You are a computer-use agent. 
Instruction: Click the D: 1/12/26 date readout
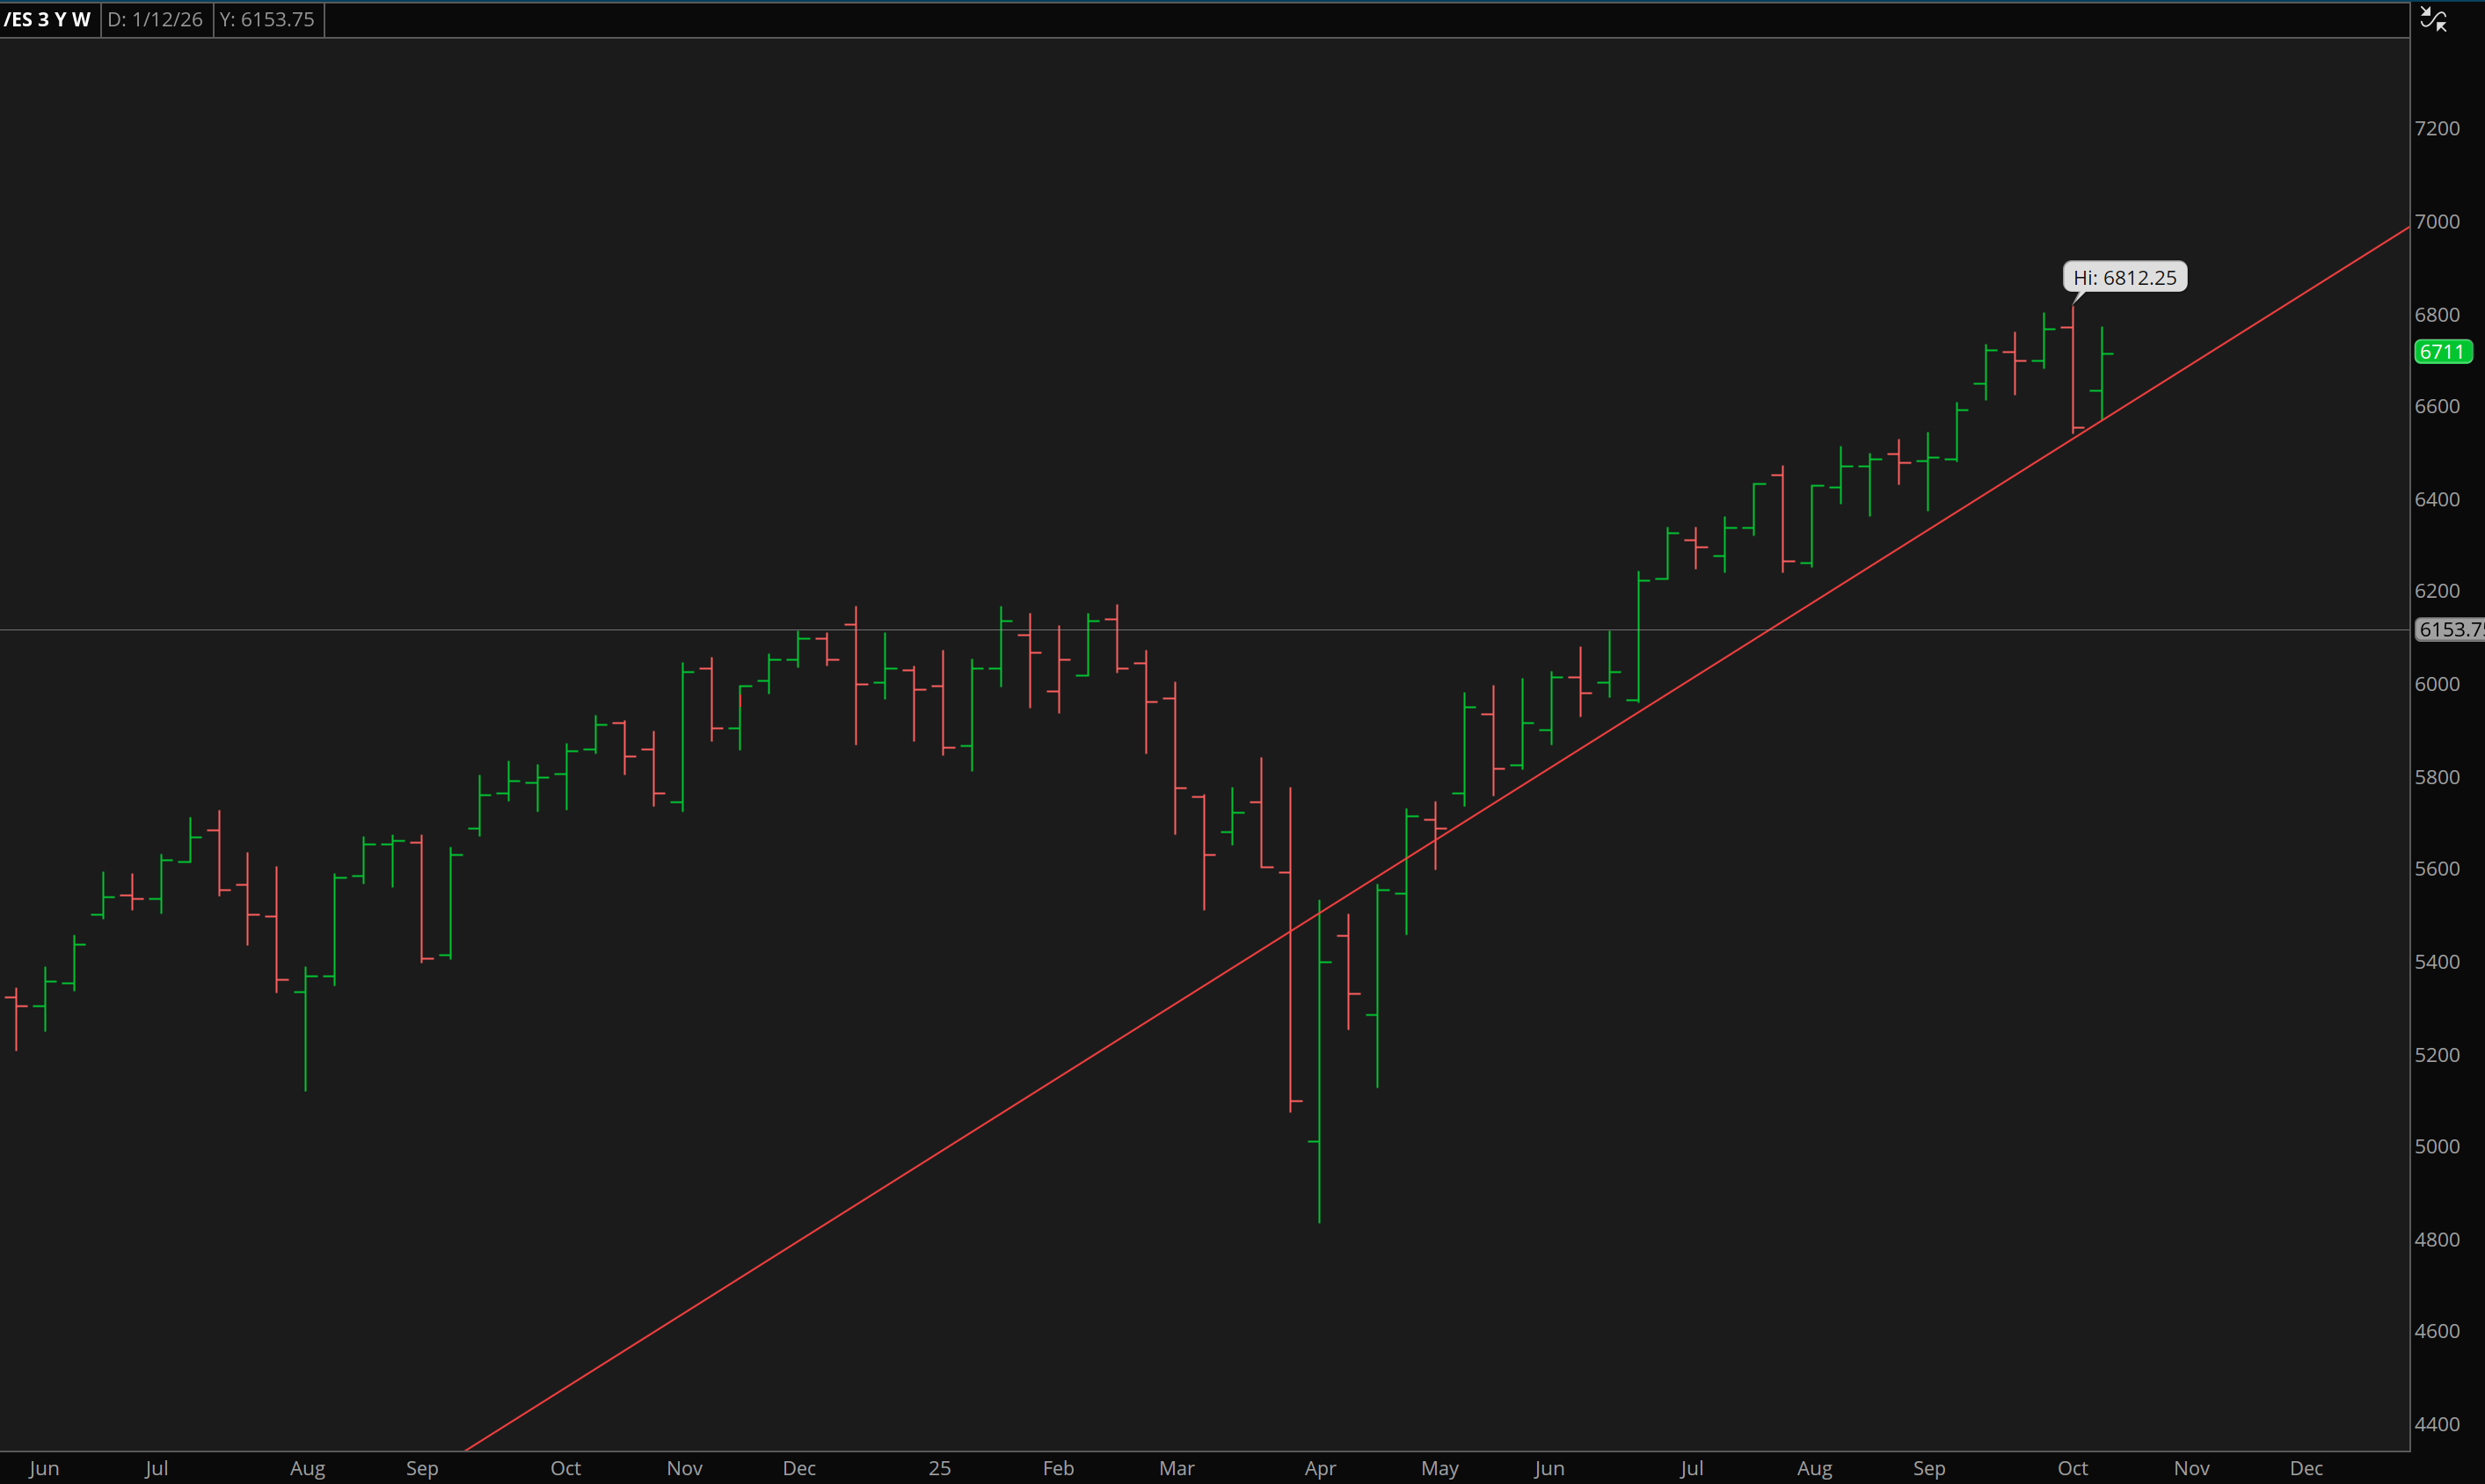(x=156, y=19)
